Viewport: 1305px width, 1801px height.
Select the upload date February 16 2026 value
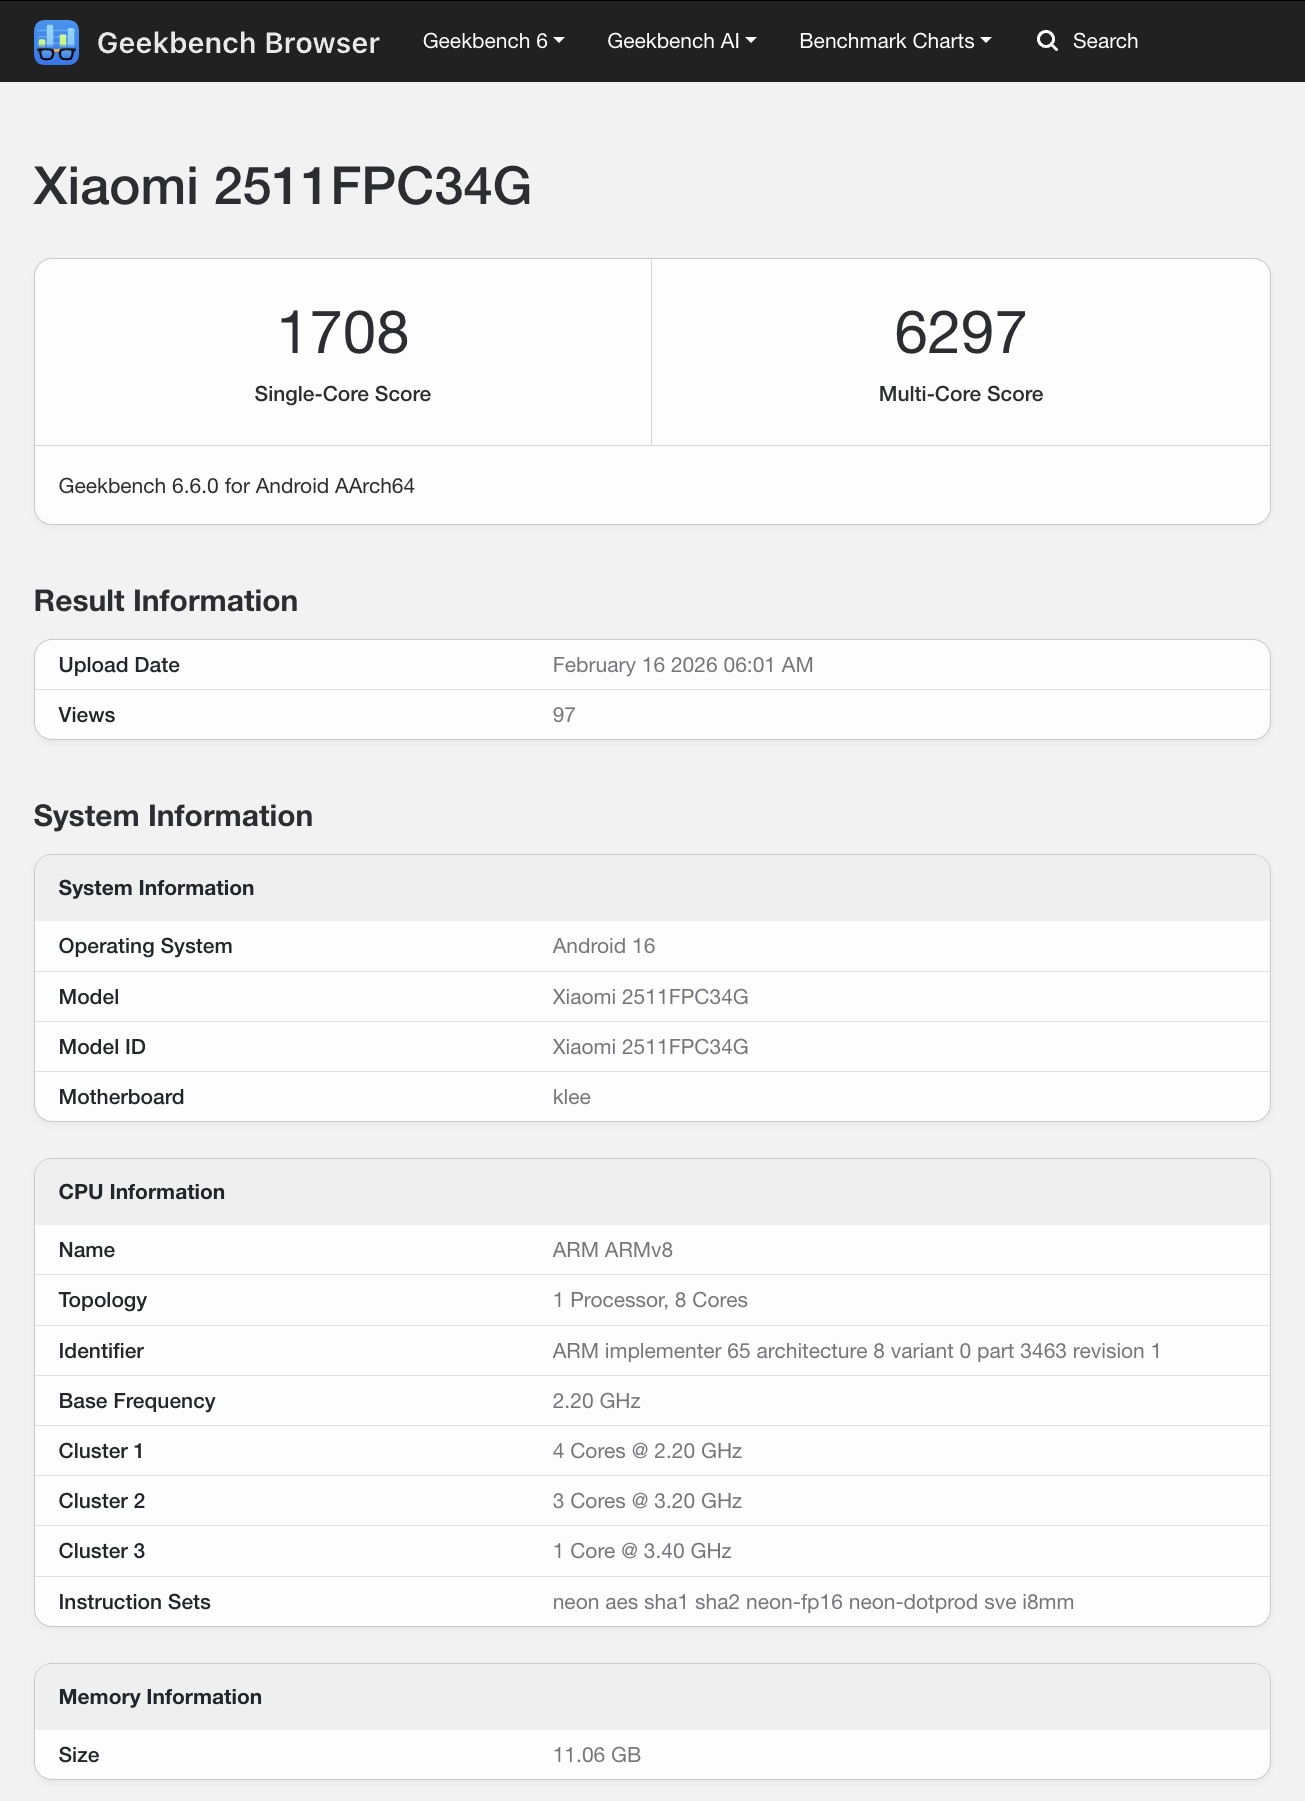[683, 665]
